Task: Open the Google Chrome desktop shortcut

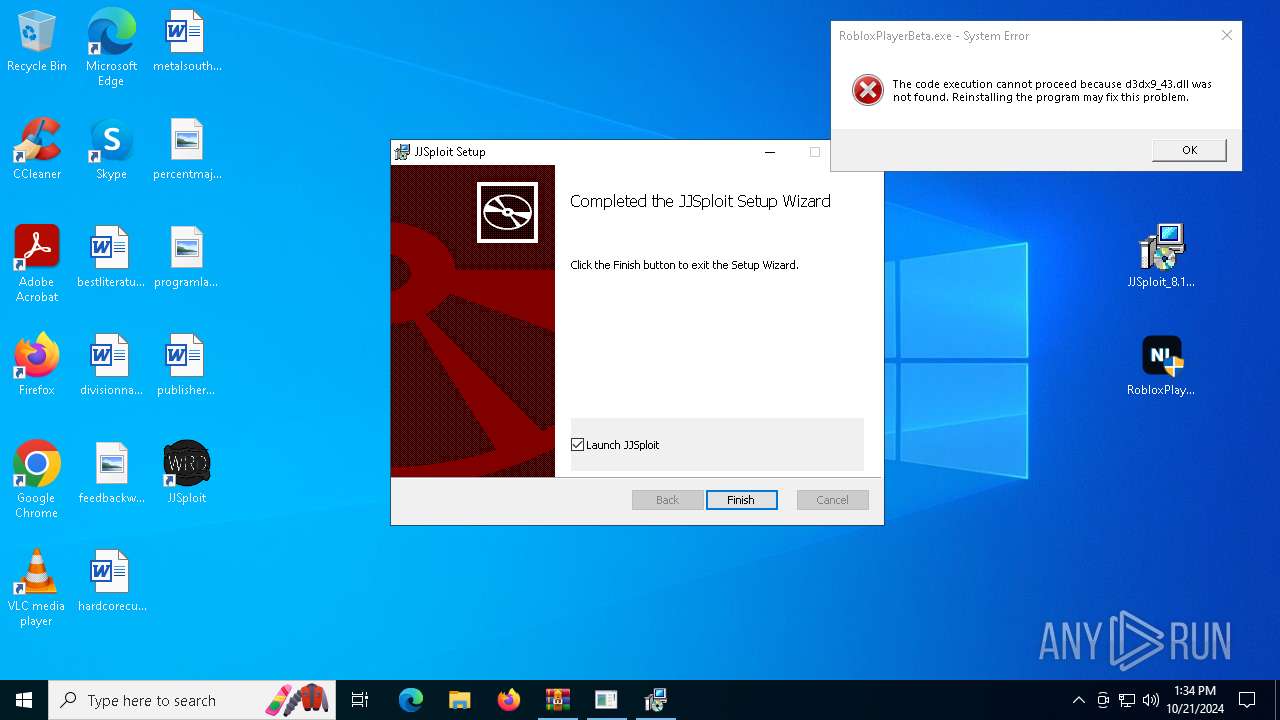Action: [x=37, y=480]
